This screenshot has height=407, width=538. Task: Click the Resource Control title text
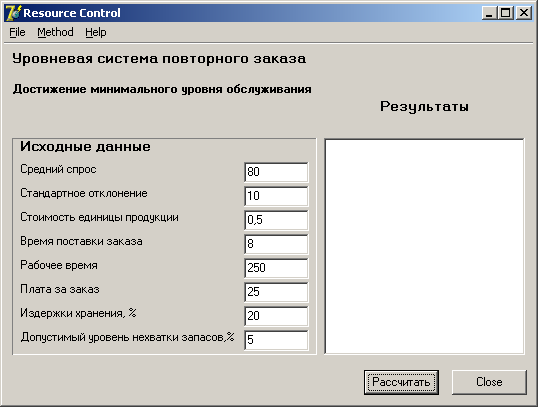72,13
